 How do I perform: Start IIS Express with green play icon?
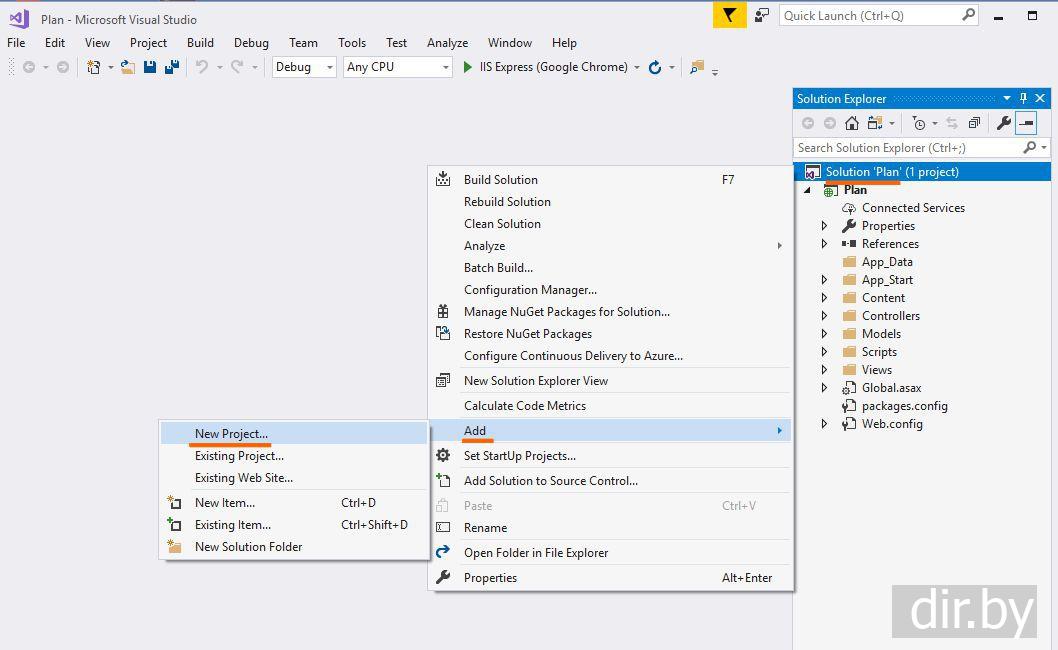pyautogui.click(x=467, y=67)
